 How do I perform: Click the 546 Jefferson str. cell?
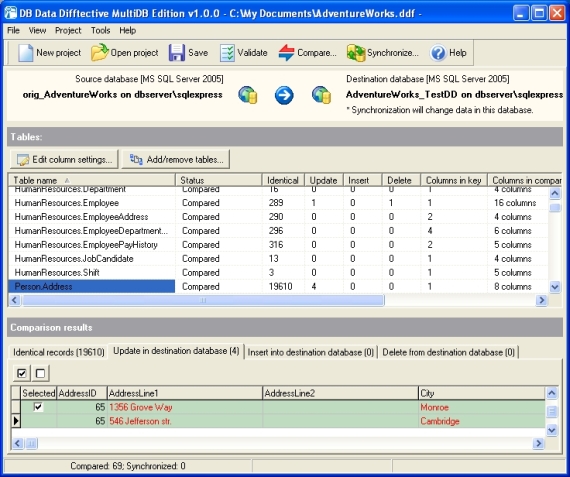pos(185,421)
